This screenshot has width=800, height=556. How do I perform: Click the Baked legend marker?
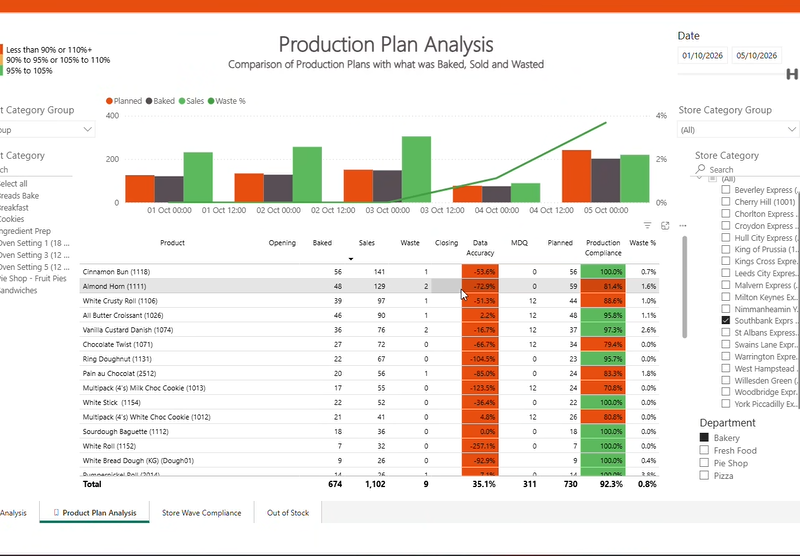click(x=149, y=101)
